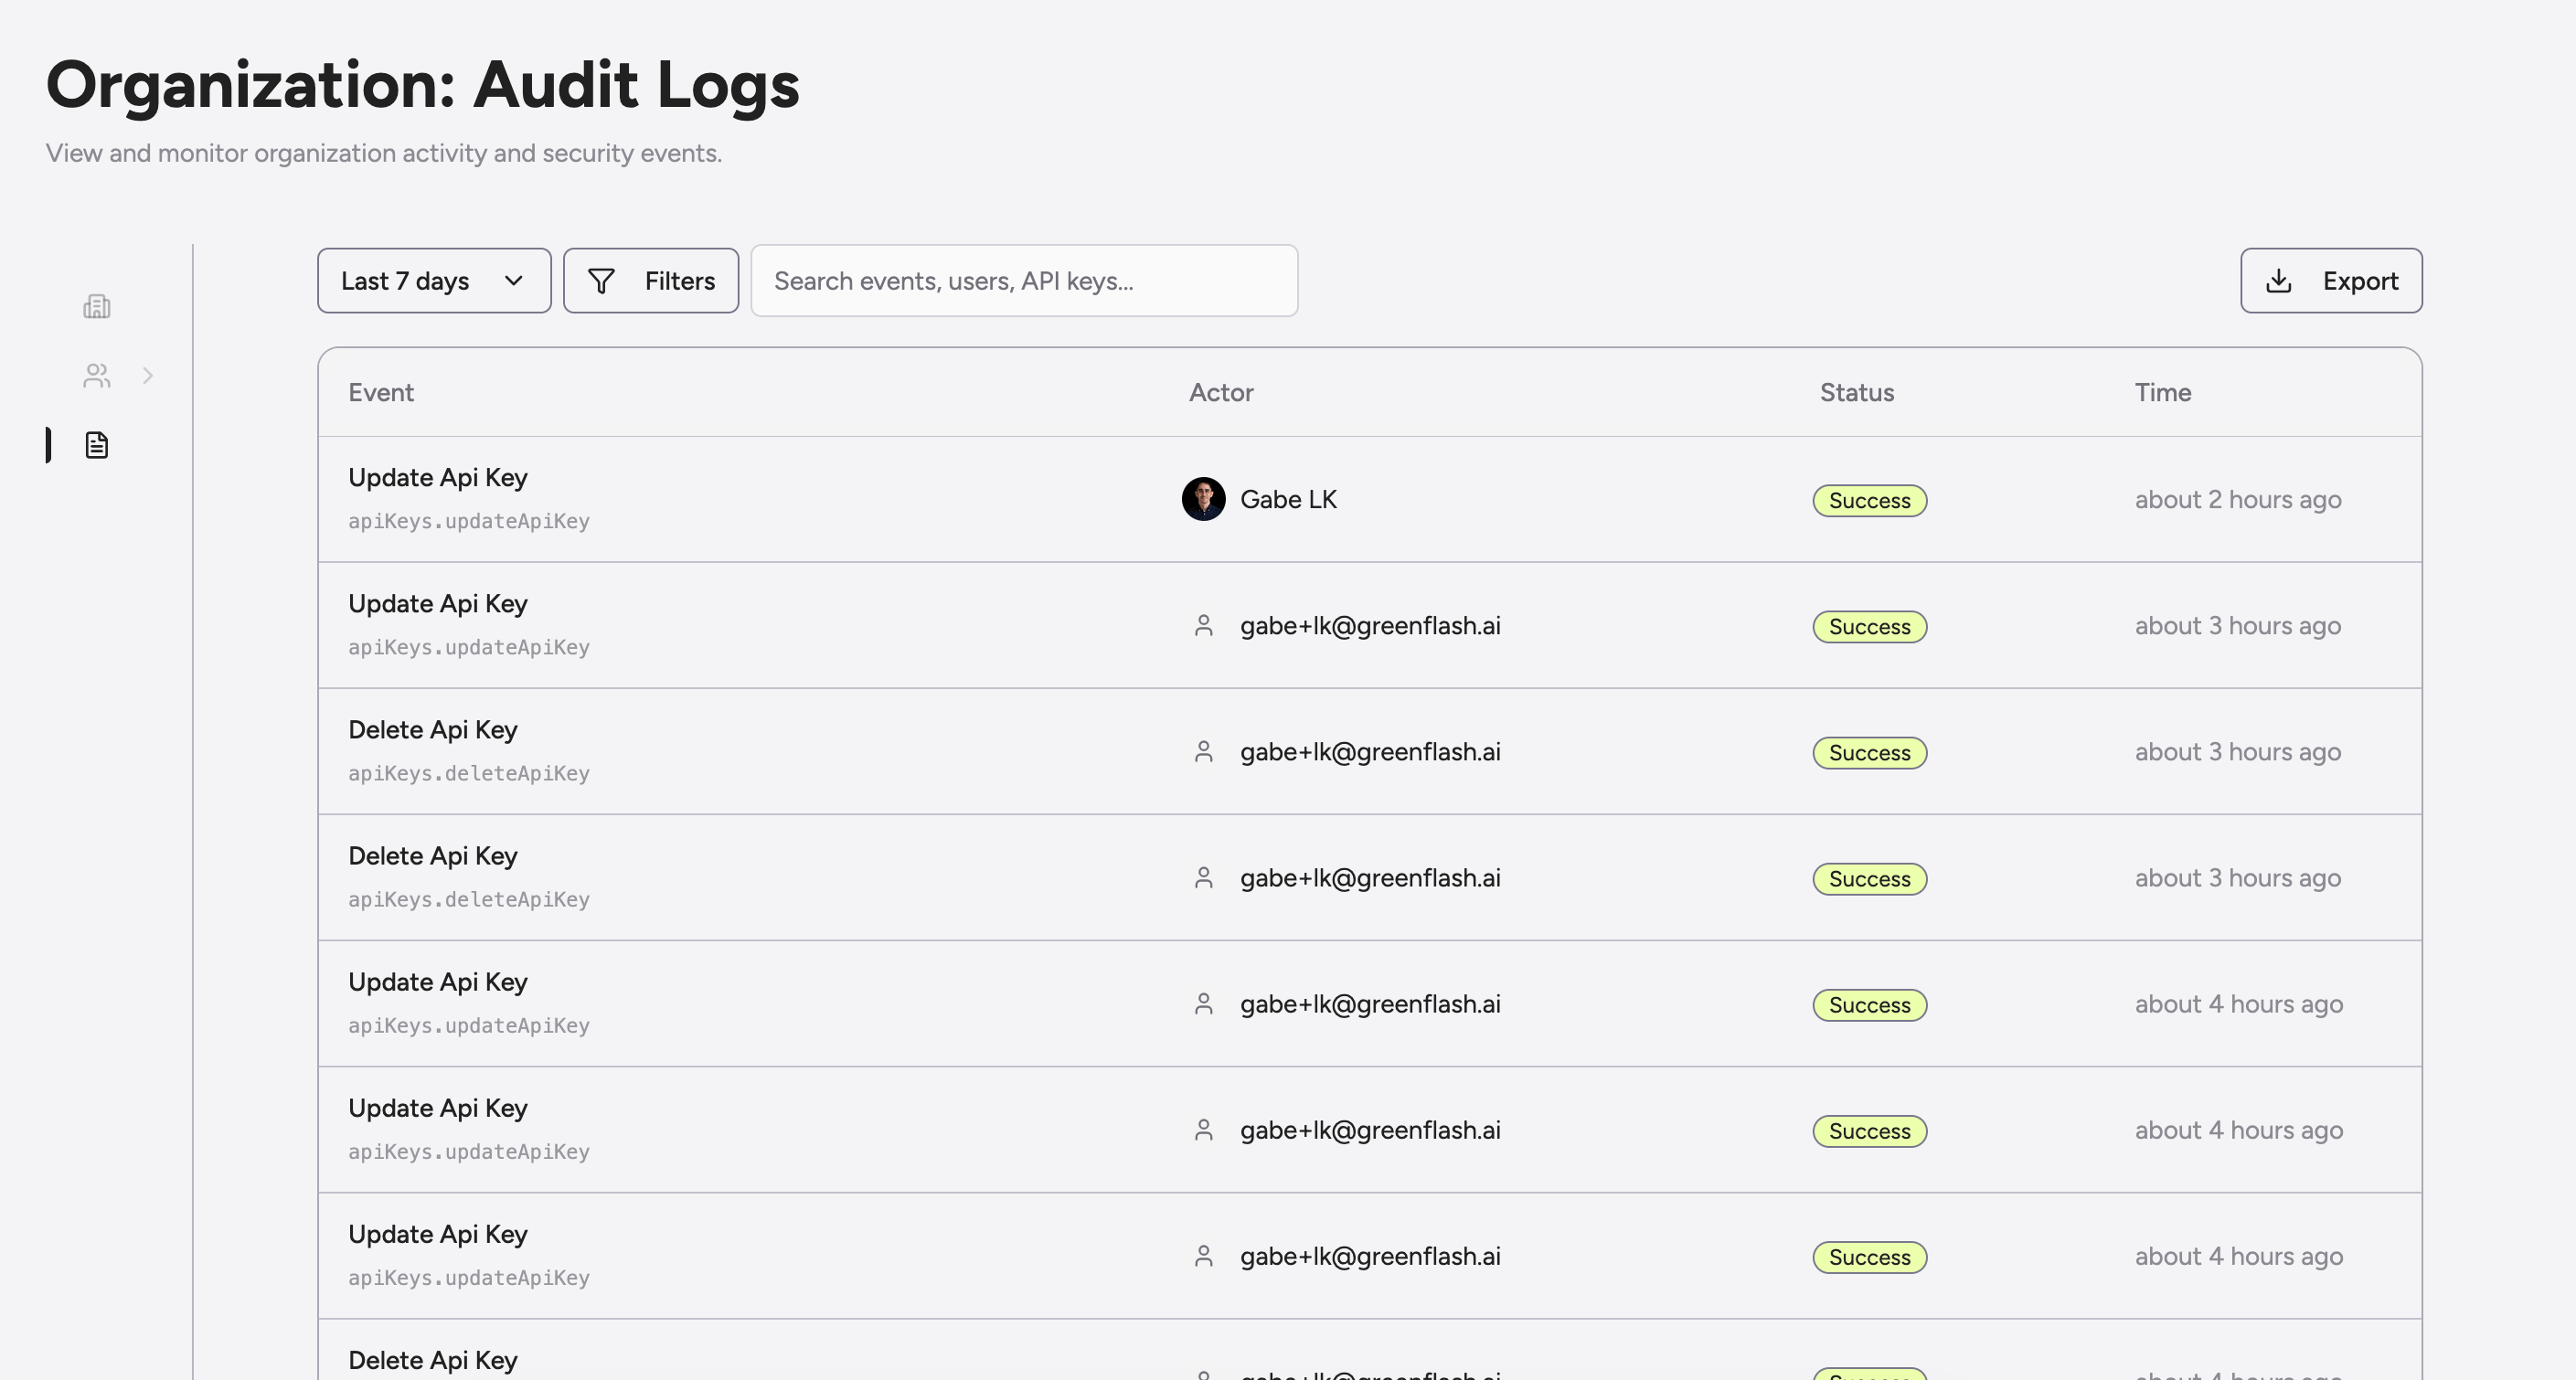
Task: Click the chevron arrow in Last 7 days
Action: coord(514,281)
